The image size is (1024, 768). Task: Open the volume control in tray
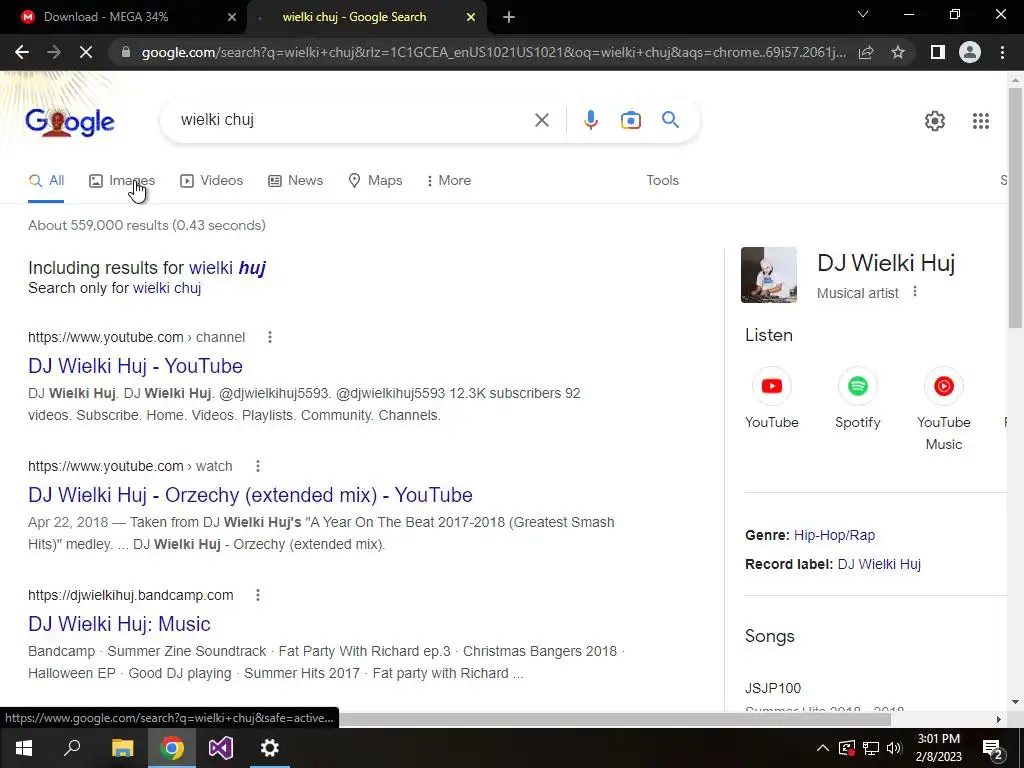point(894,748)
